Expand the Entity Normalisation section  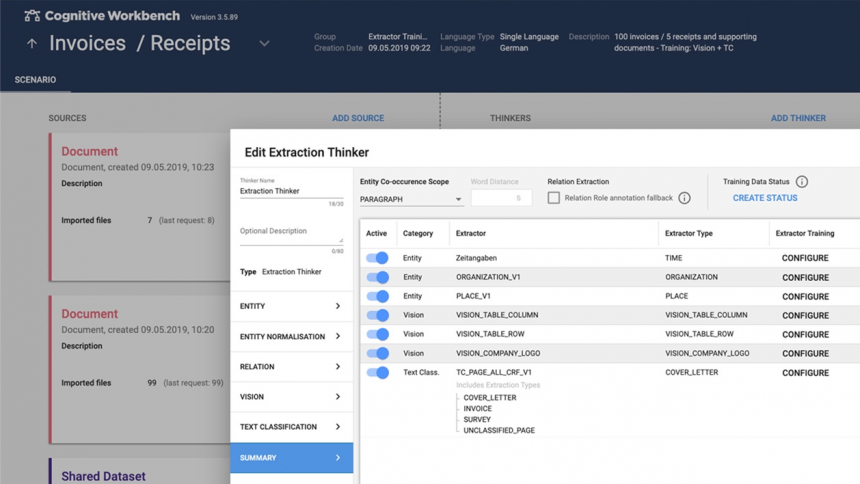tap(291, 337)
